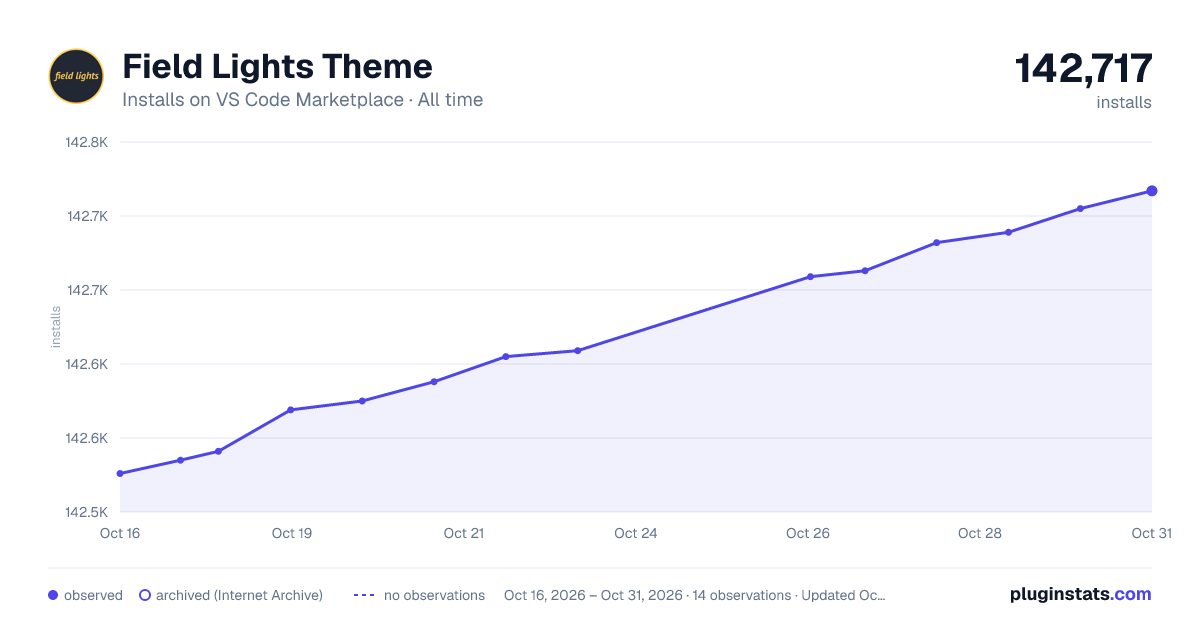Click the no observations legend label
The width and height of the screenshot is (1200, 630).
434,595
